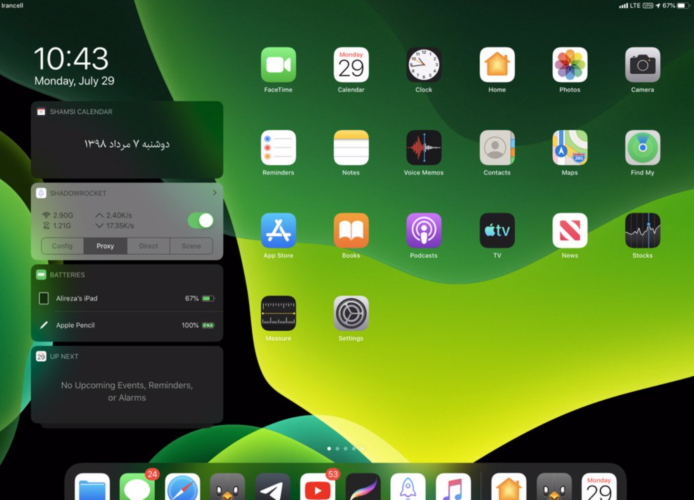Launch Voice Memos
Viewport: 694px width, 500px height.
424,147
